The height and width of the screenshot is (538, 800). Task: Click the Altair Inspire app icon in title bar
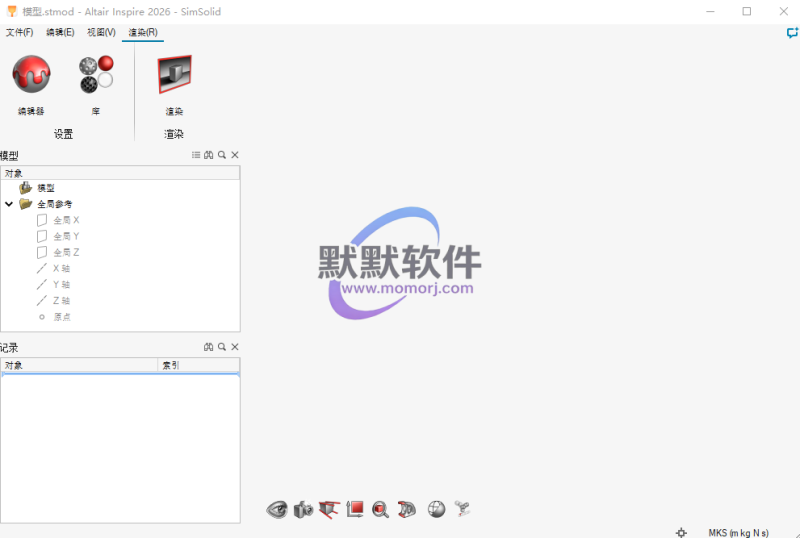coord(11,11)
